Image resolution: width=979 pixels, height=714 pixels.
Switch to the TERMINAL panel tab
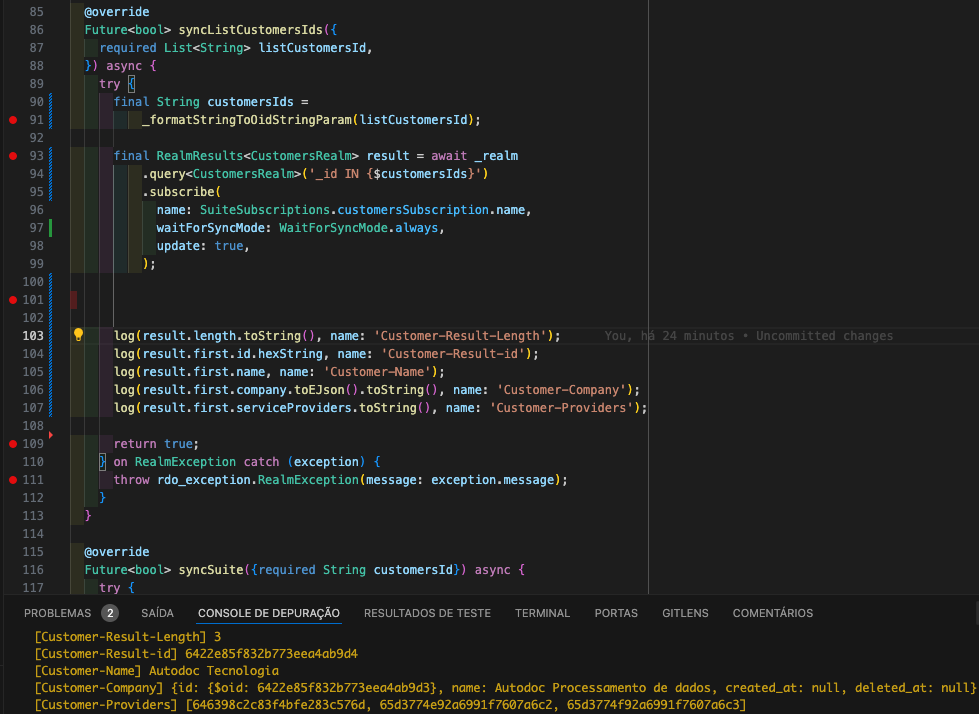(x=542, y=613)
